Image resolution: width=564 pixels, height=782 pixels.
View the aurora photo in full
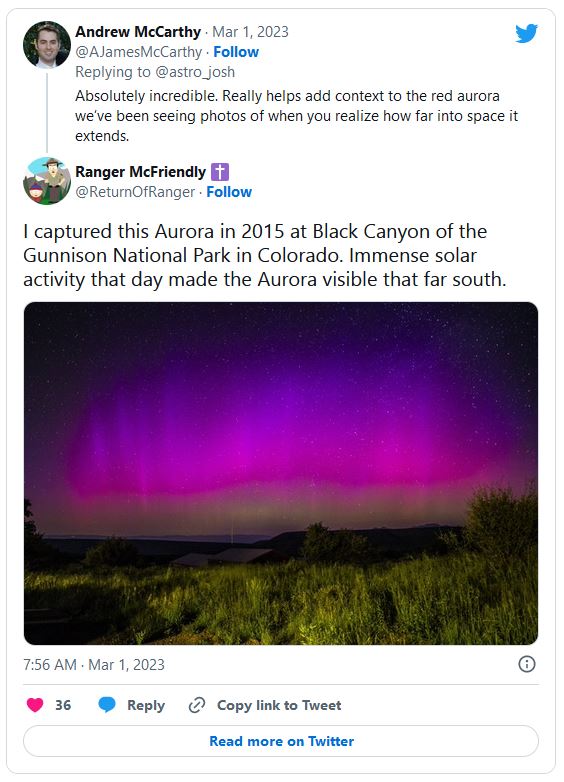pyautogui.click(x=281, y=473)
